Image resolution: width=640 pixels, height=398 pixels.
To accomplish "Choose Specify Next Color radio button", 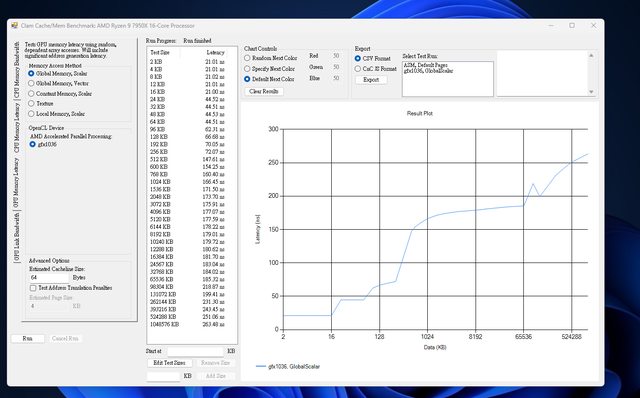I will click(269, 69).
